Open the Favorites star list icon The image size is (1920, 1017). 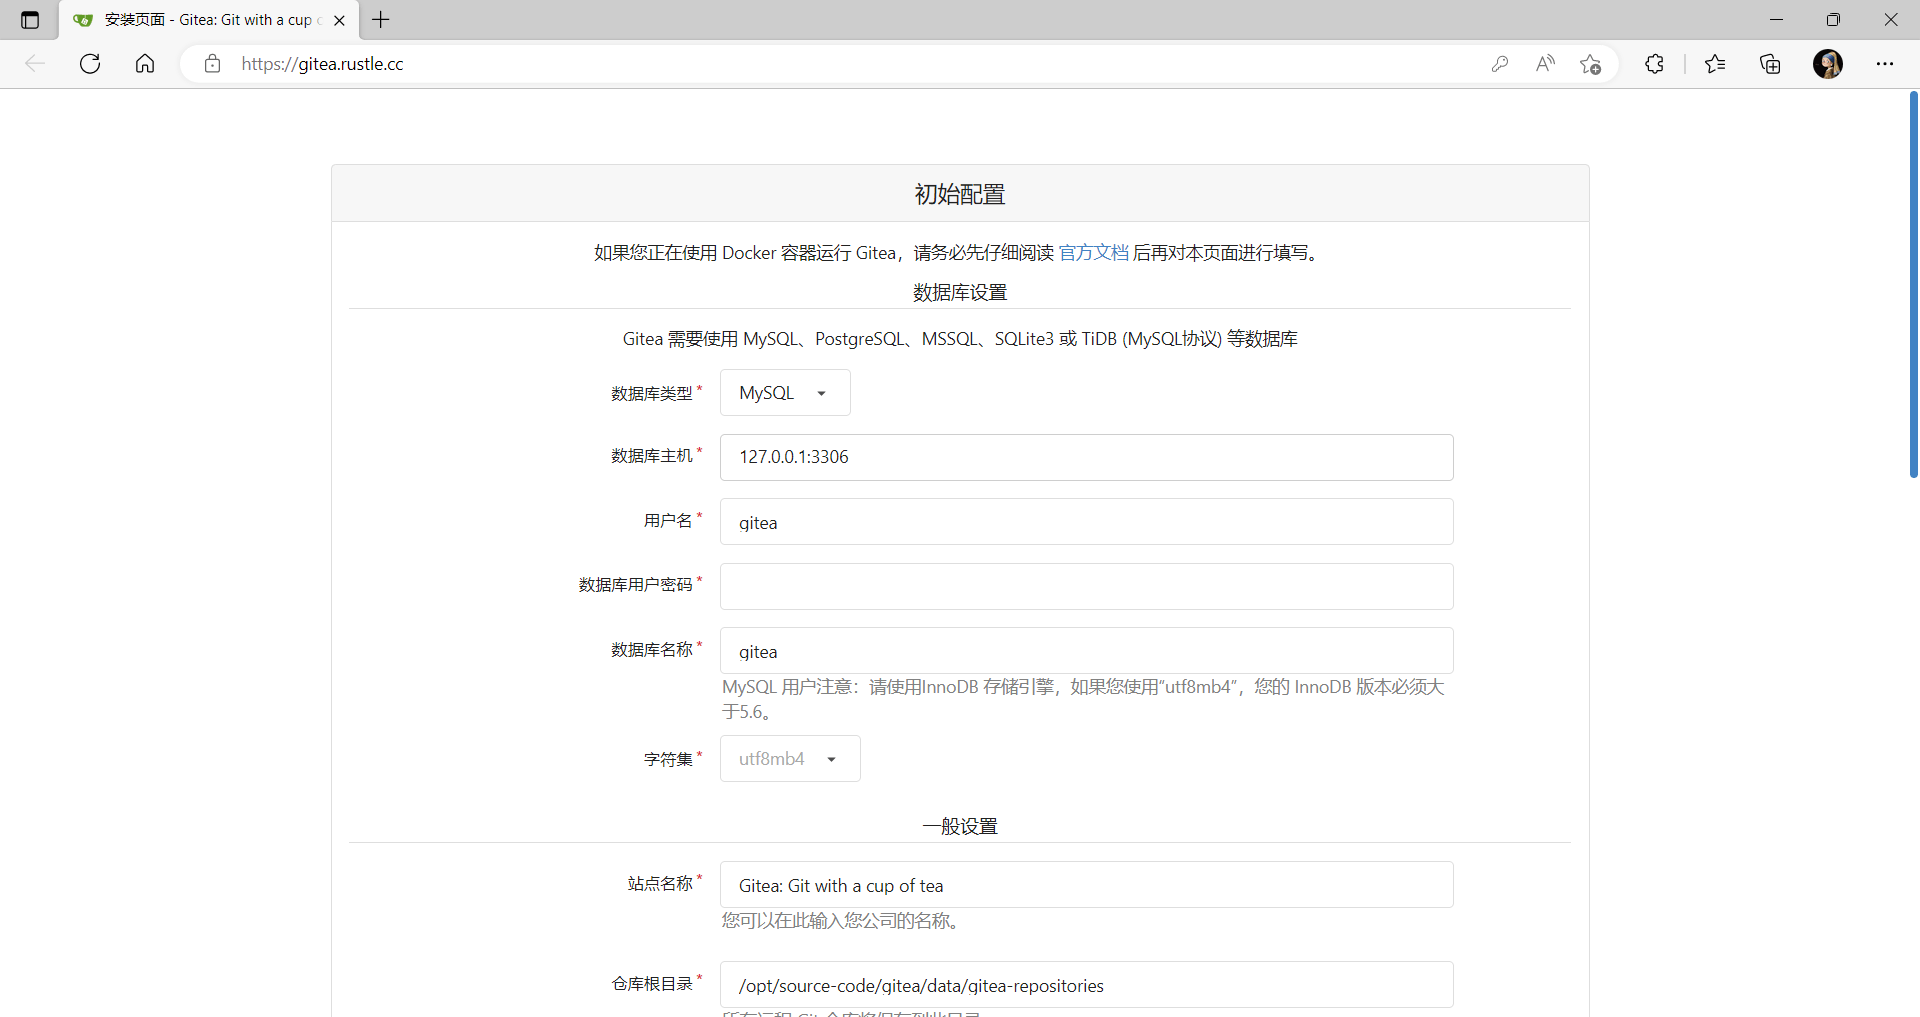point(1715,64)
